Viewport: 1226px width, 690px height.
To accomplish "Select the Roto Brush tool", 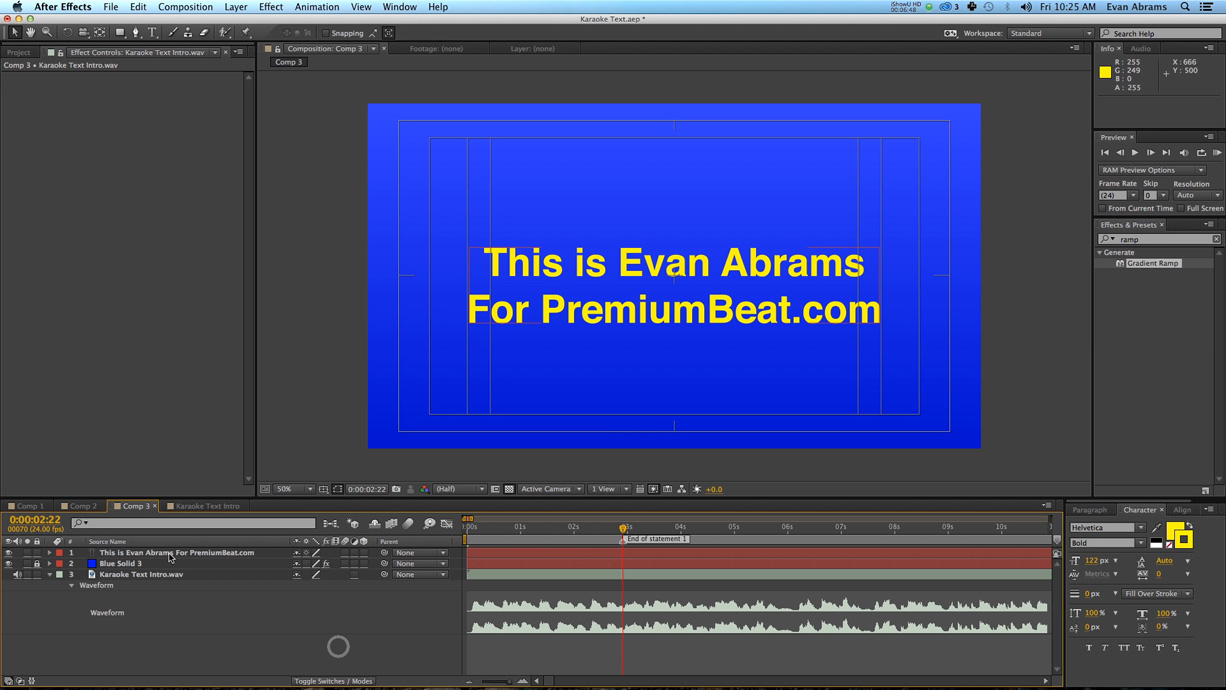I will [x=225, y=32].
